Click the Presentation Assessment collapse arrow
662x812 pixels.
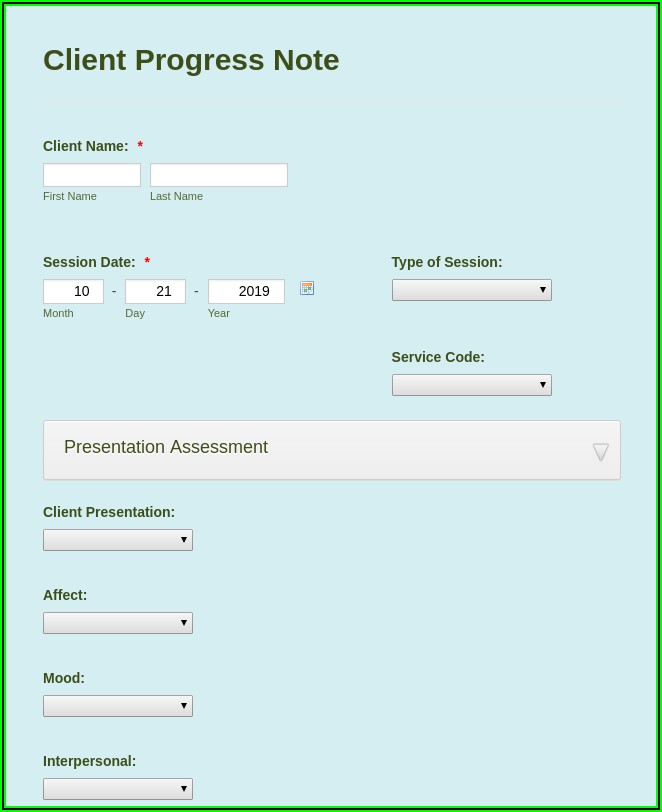pos(600,451)
